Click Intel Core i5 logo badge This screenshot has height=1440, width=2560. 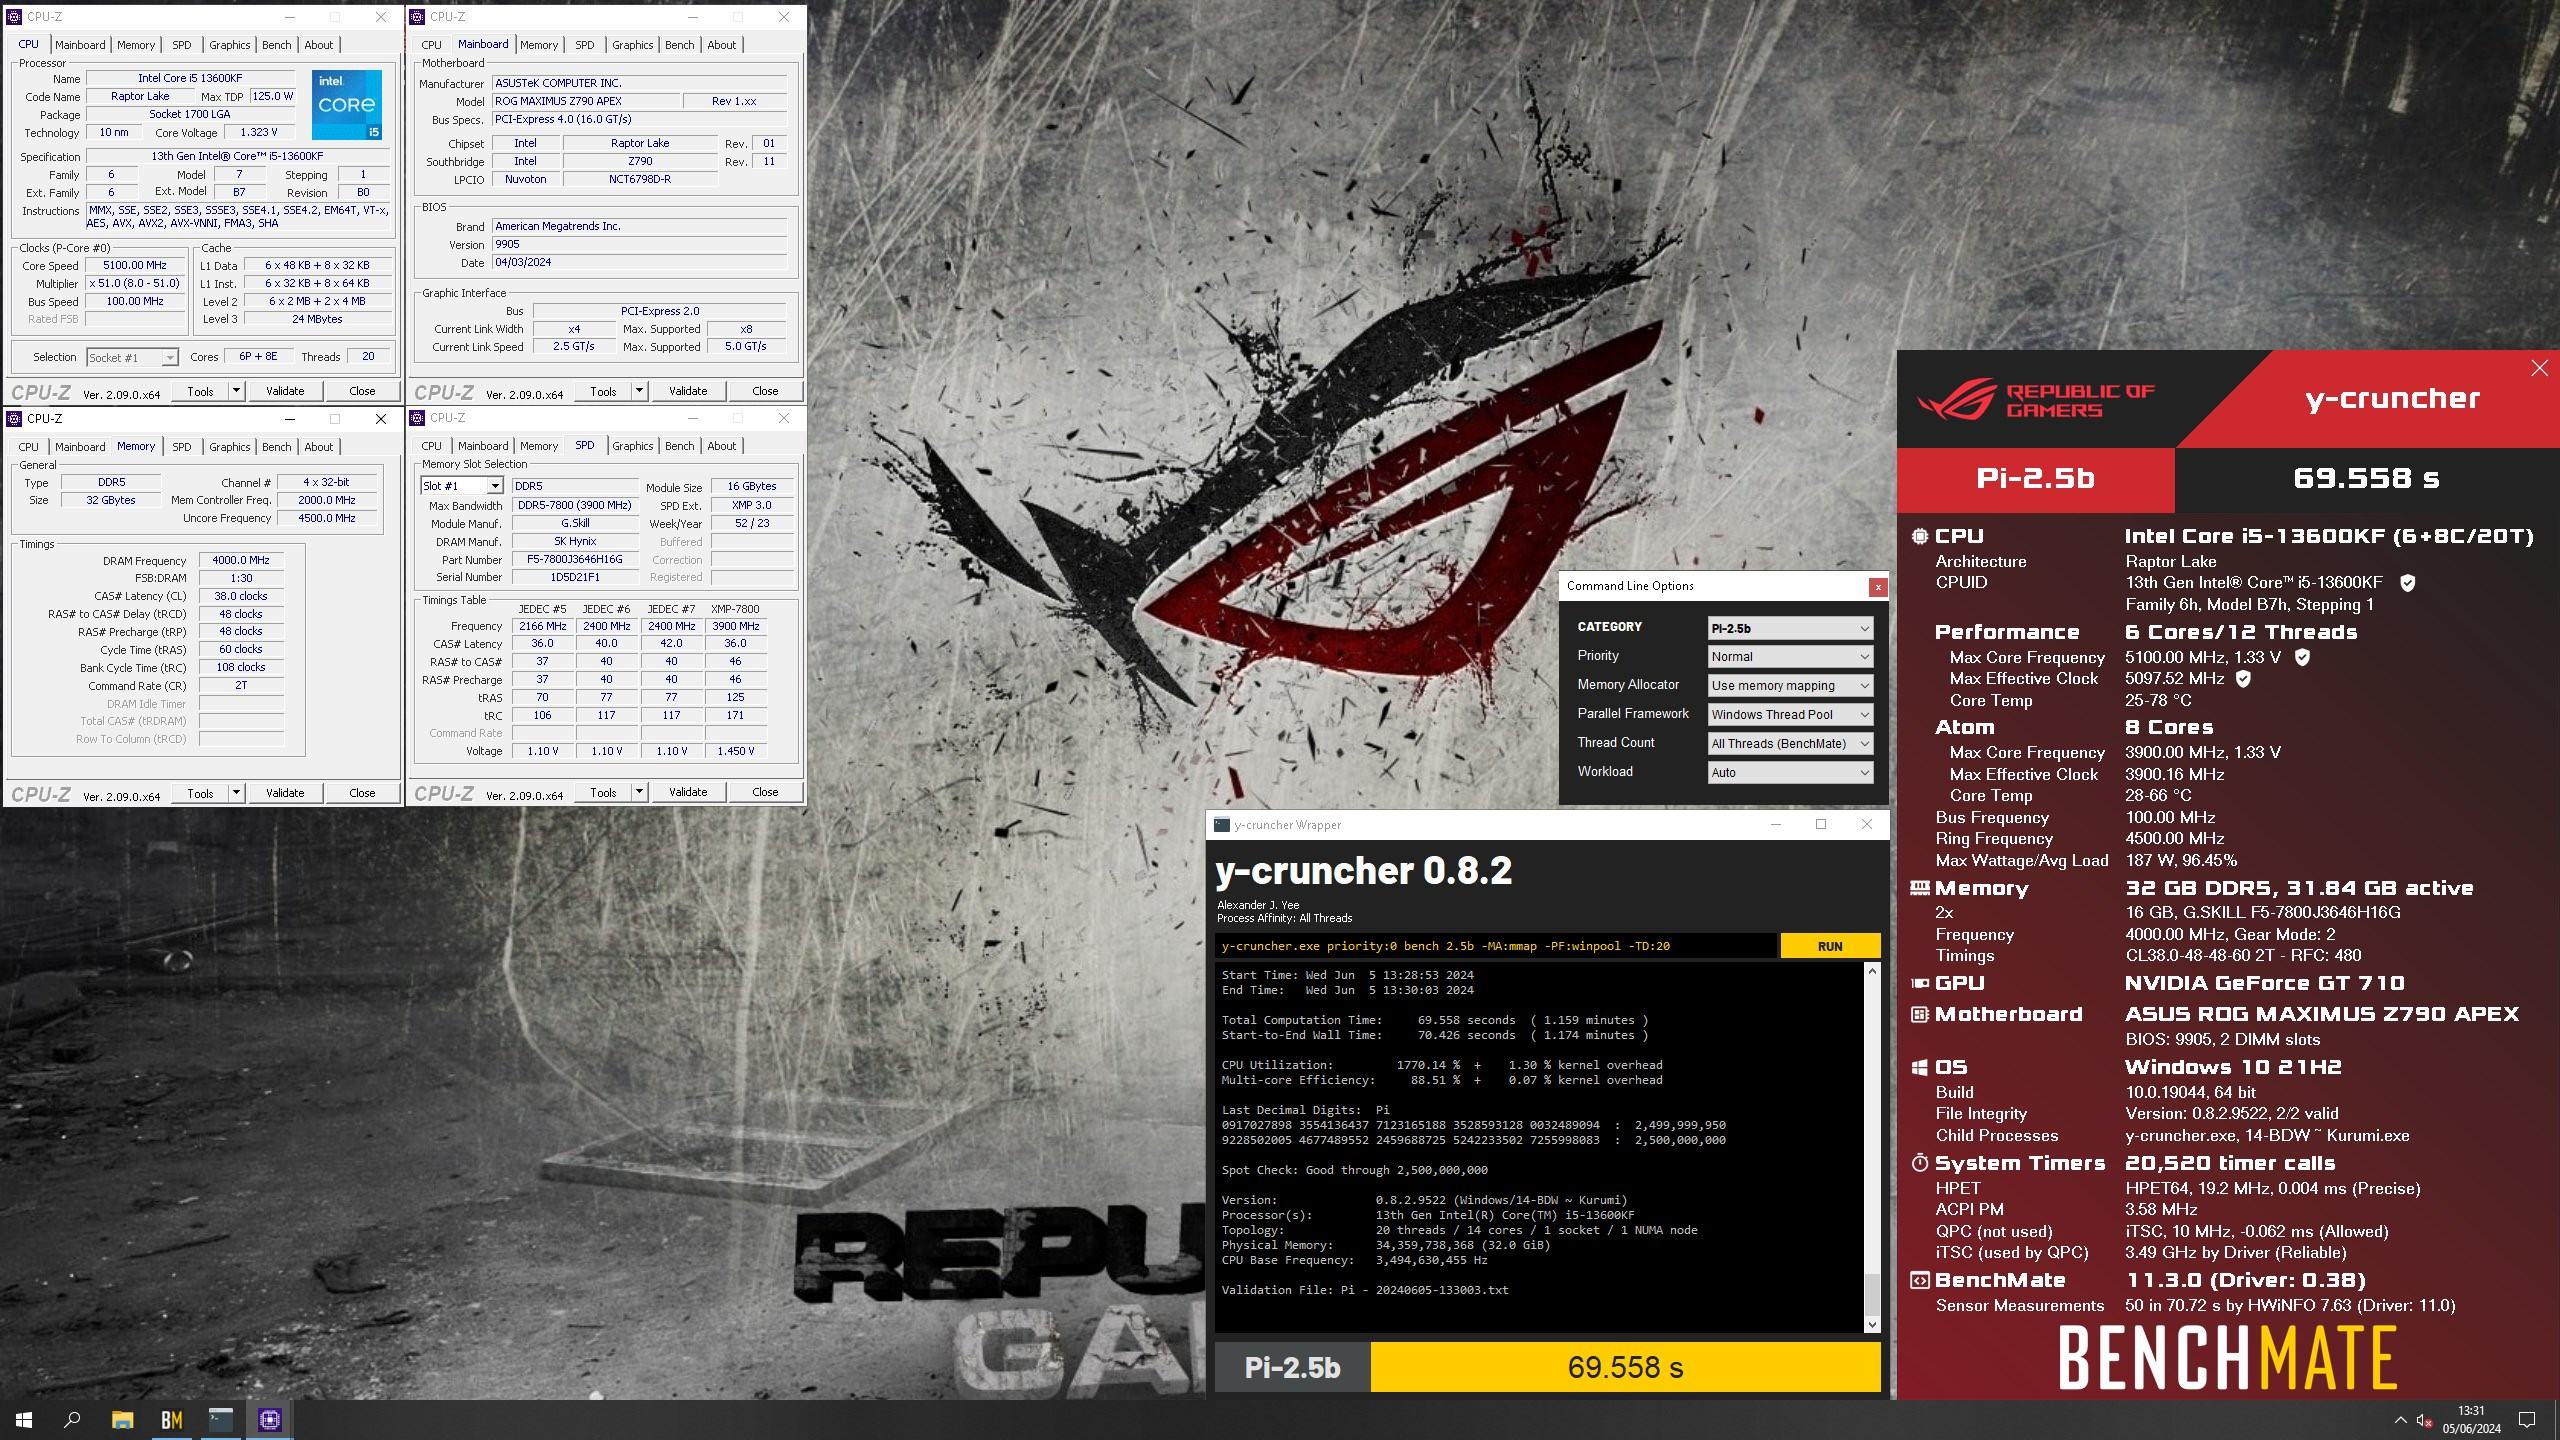pyautogui.click(x=346, y=104)
